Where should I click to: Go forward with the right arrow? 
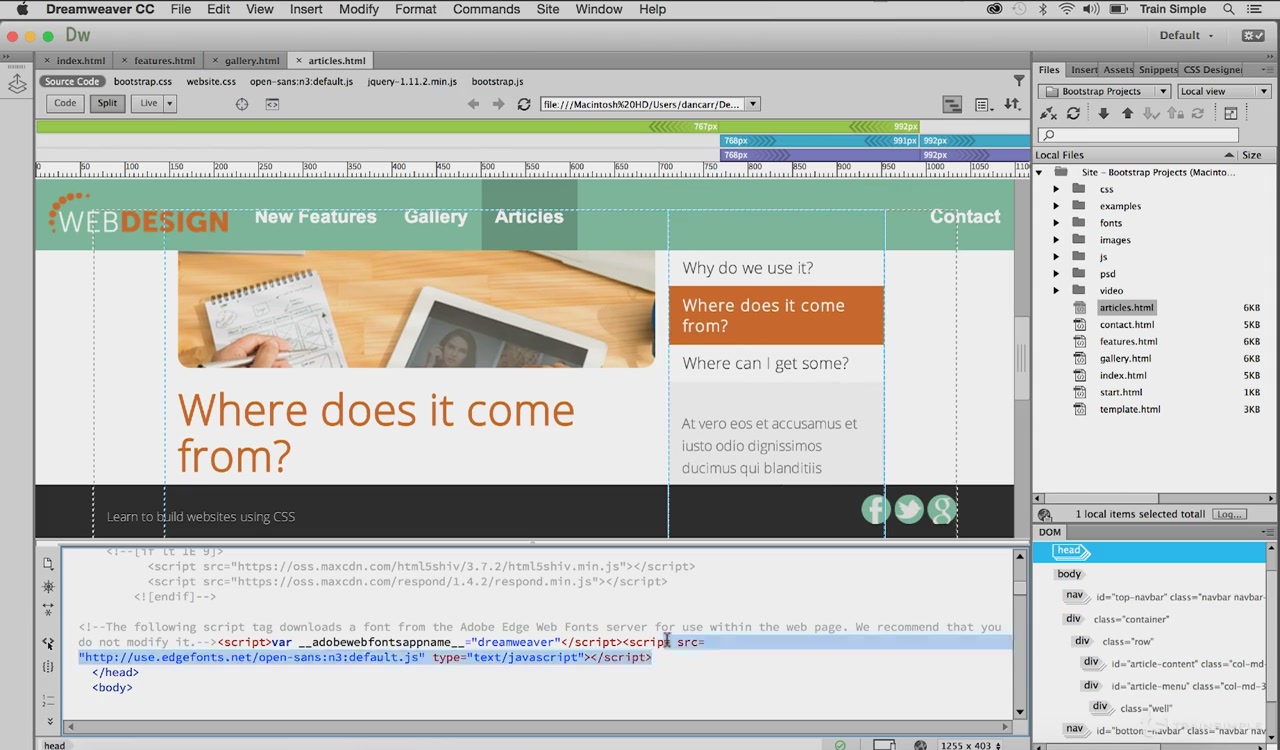coord(498,104)
